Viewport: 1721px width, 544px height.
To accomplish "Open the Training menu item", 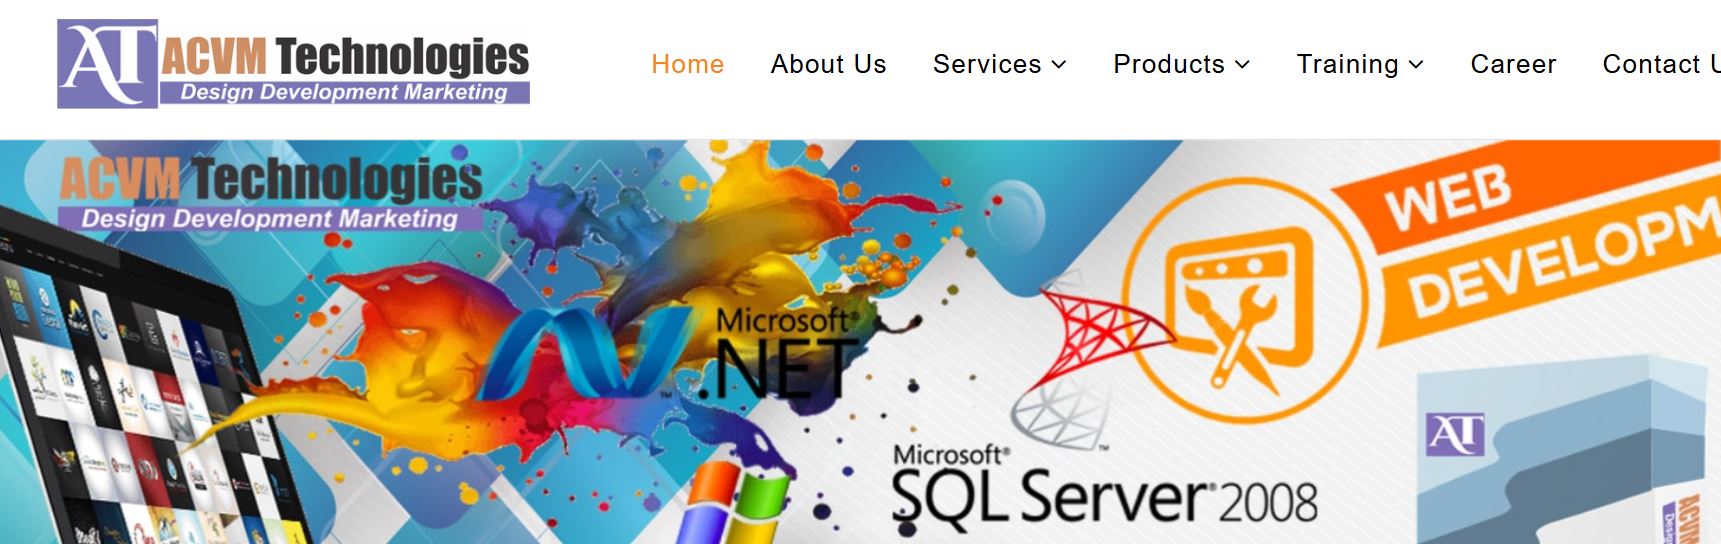I will [1347, 64].
